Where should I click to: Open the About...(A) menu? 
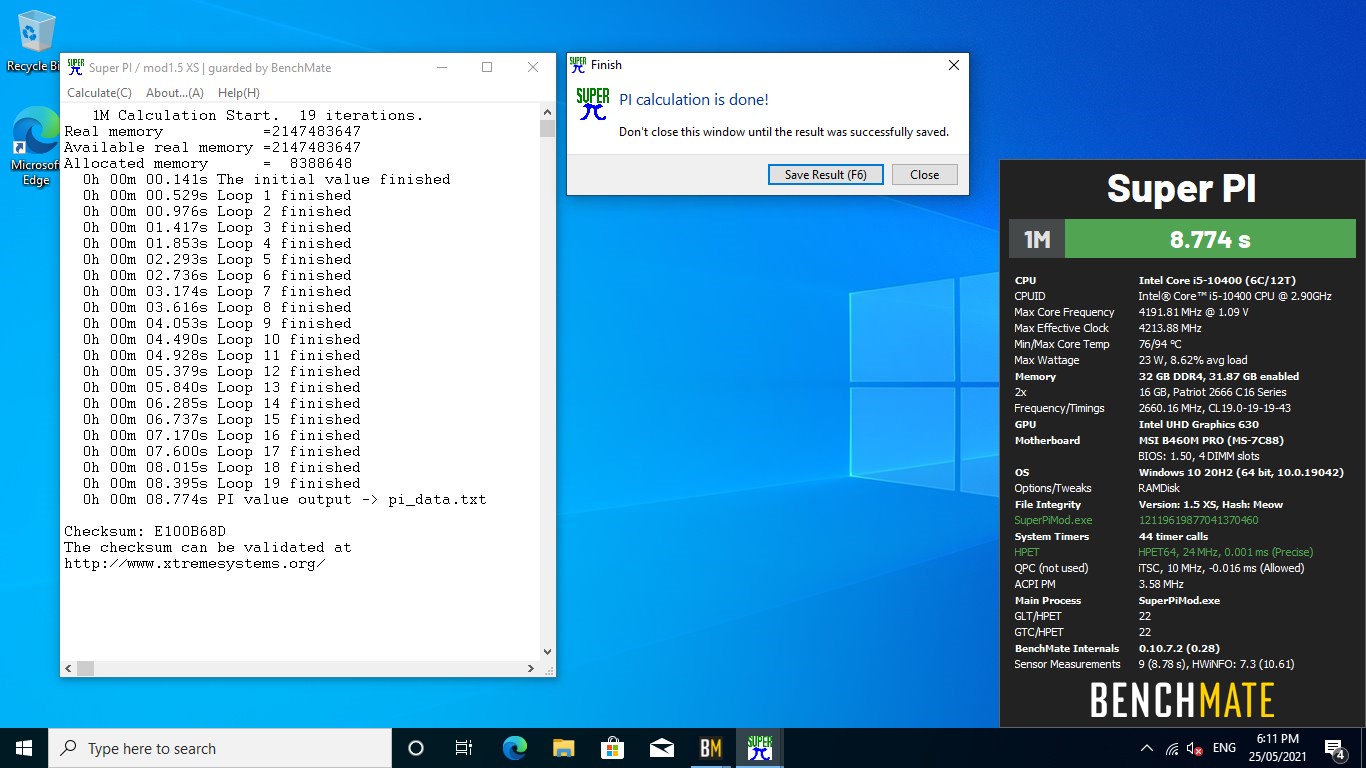pos(175,92)
